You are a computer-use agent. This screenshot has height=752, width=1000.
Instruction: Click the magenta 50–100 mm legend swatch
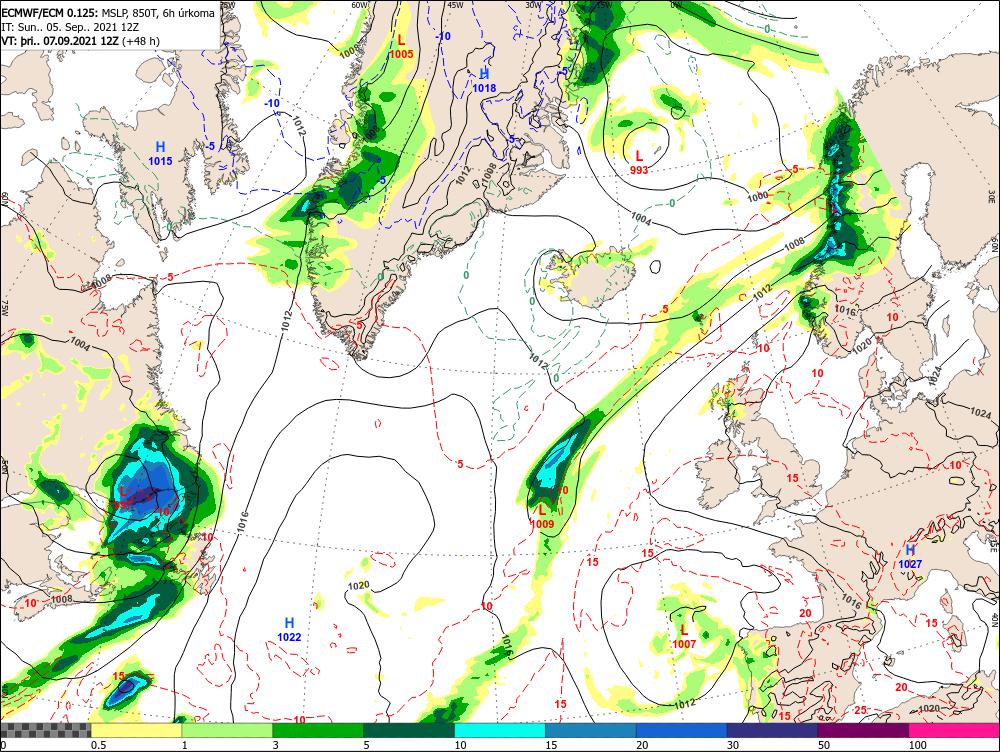click(864, 730)
